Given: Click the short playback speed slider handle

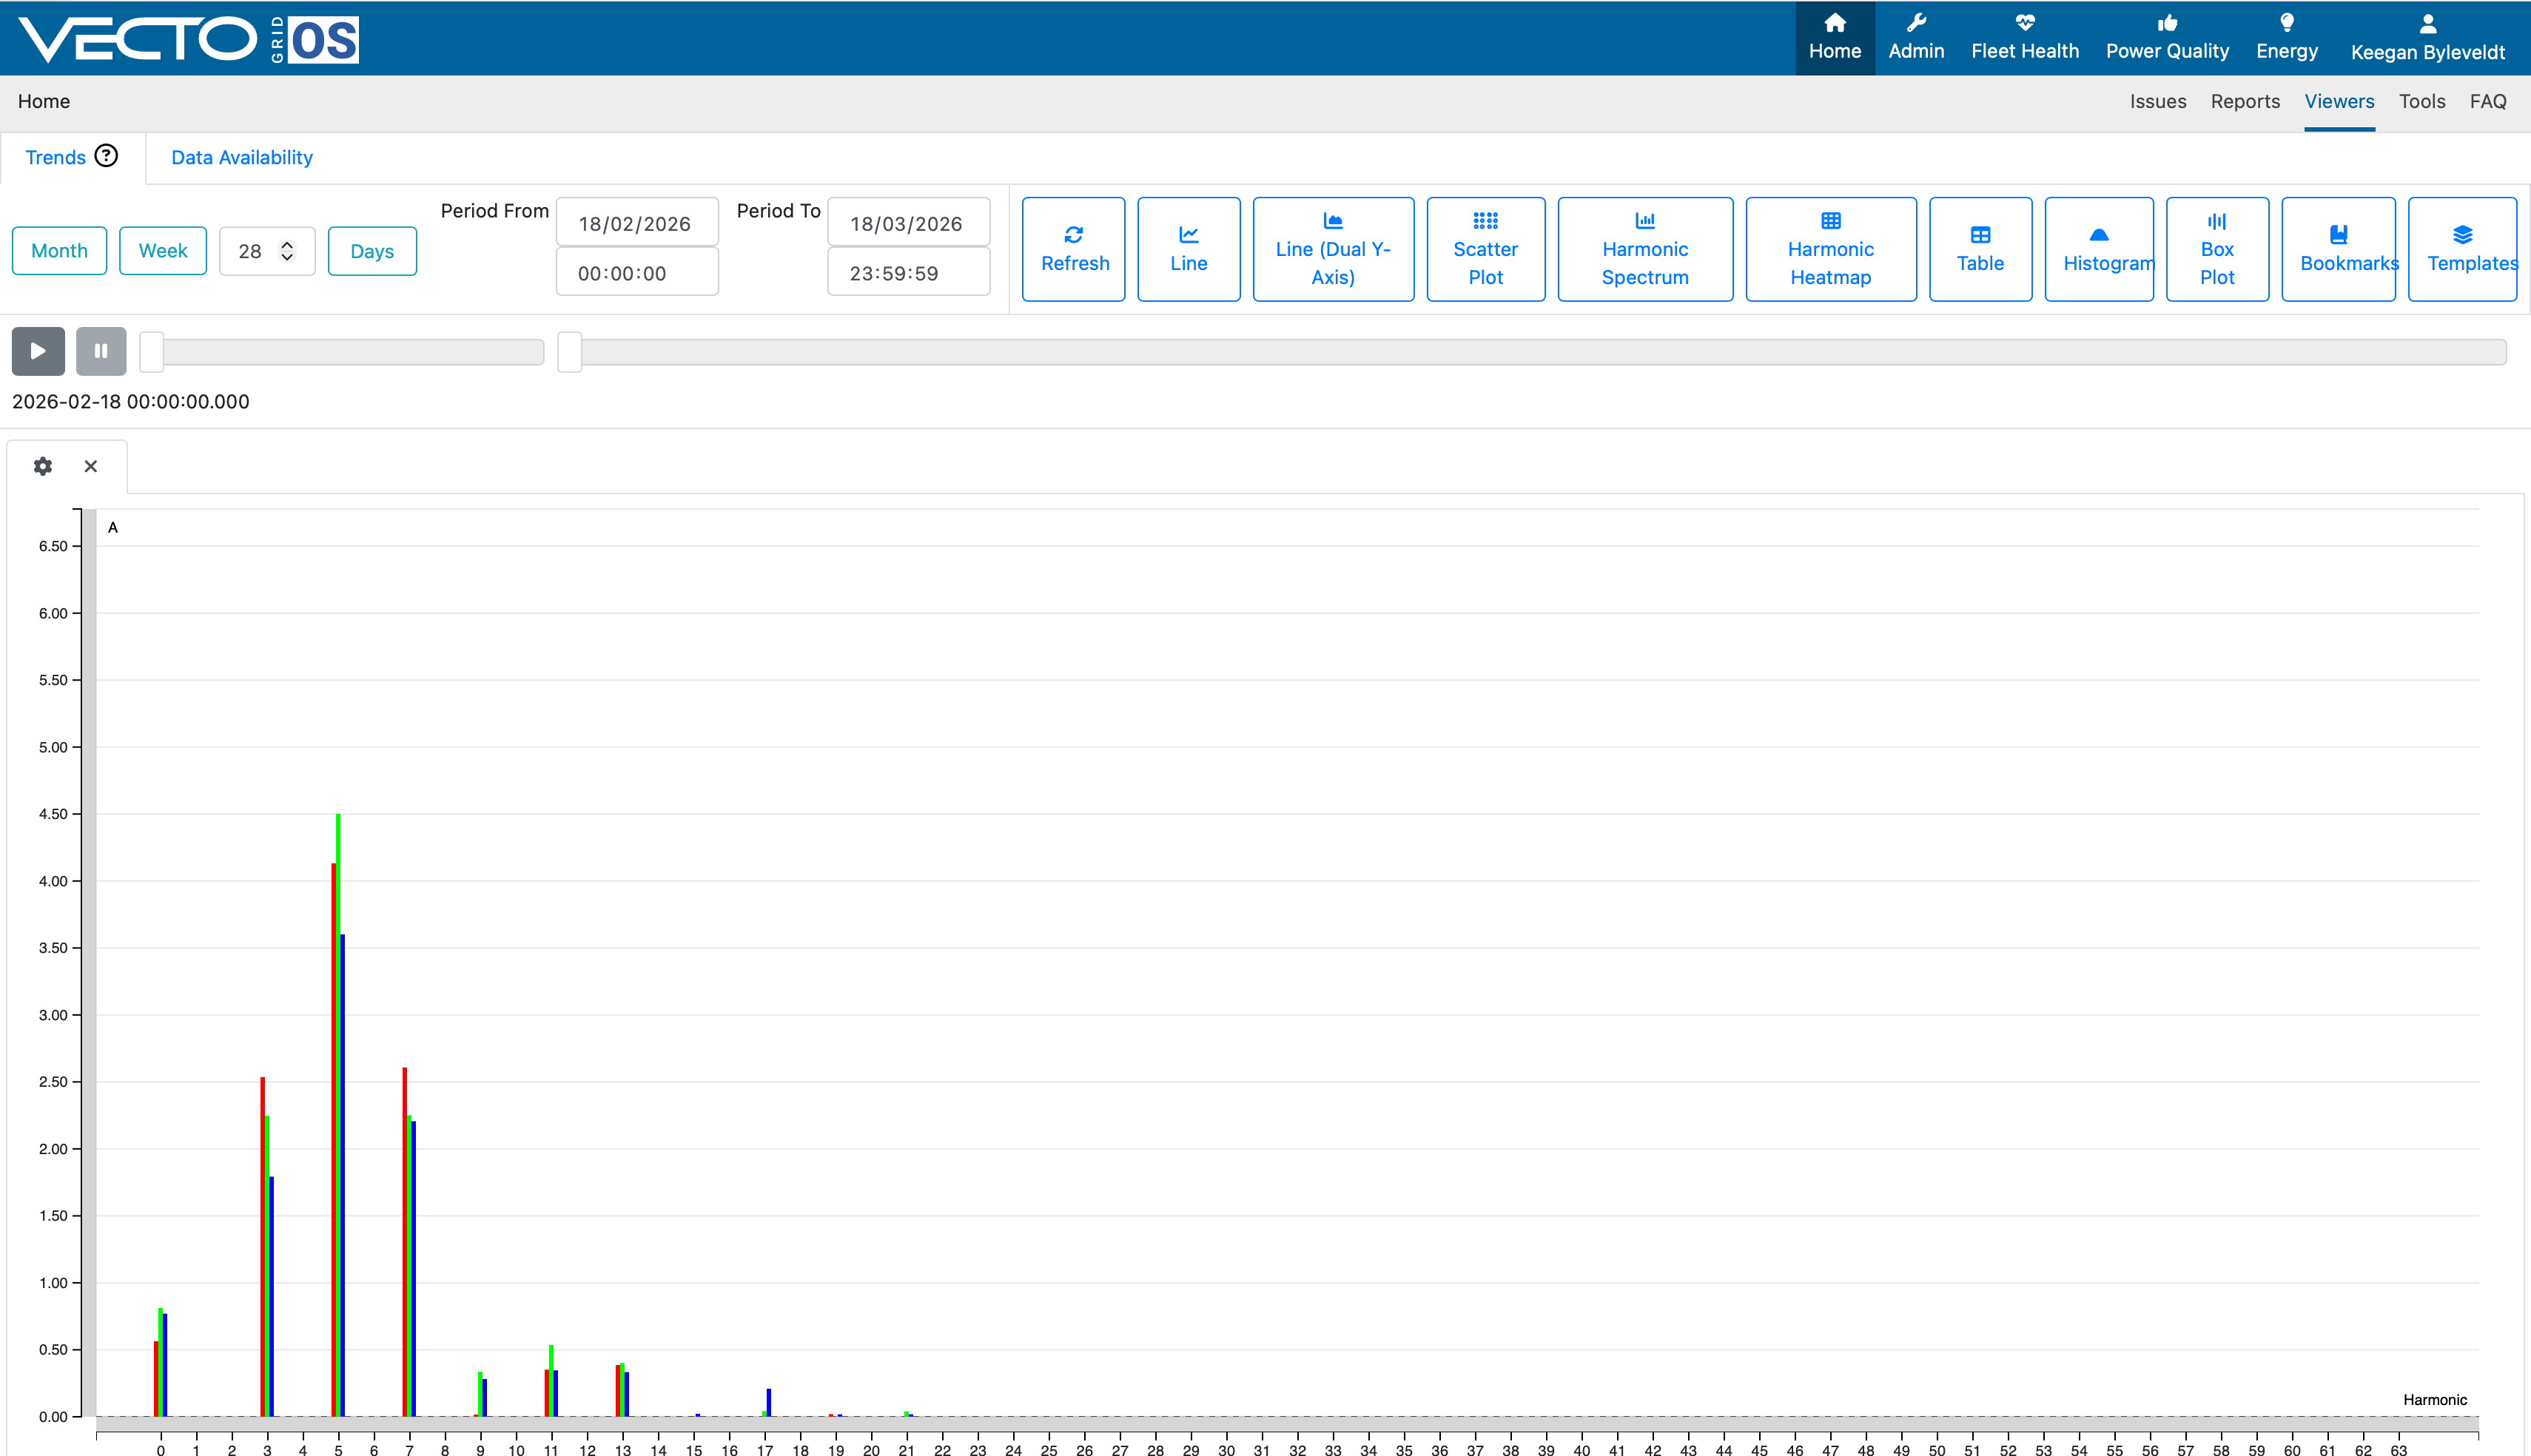Looking at the screenshot, I should coord(151,352).
